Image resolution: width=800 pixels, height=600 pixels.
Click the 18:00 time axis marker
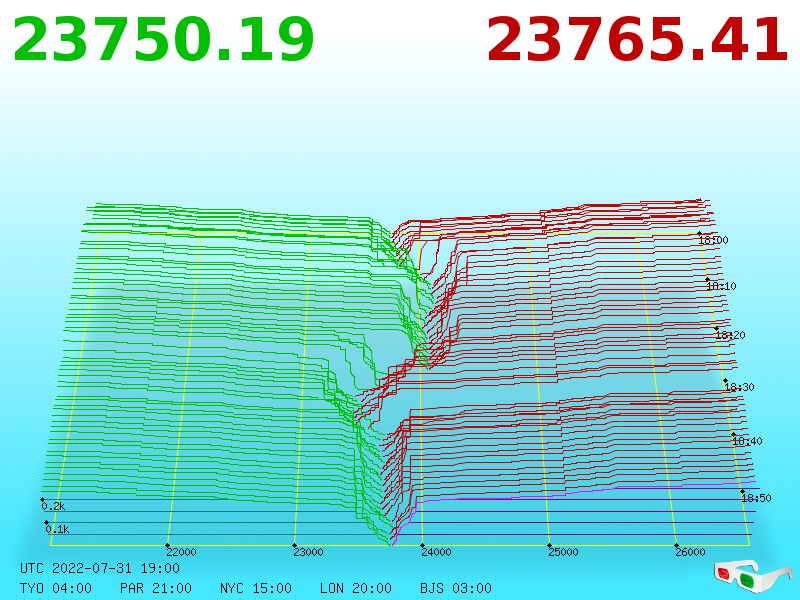713,240
